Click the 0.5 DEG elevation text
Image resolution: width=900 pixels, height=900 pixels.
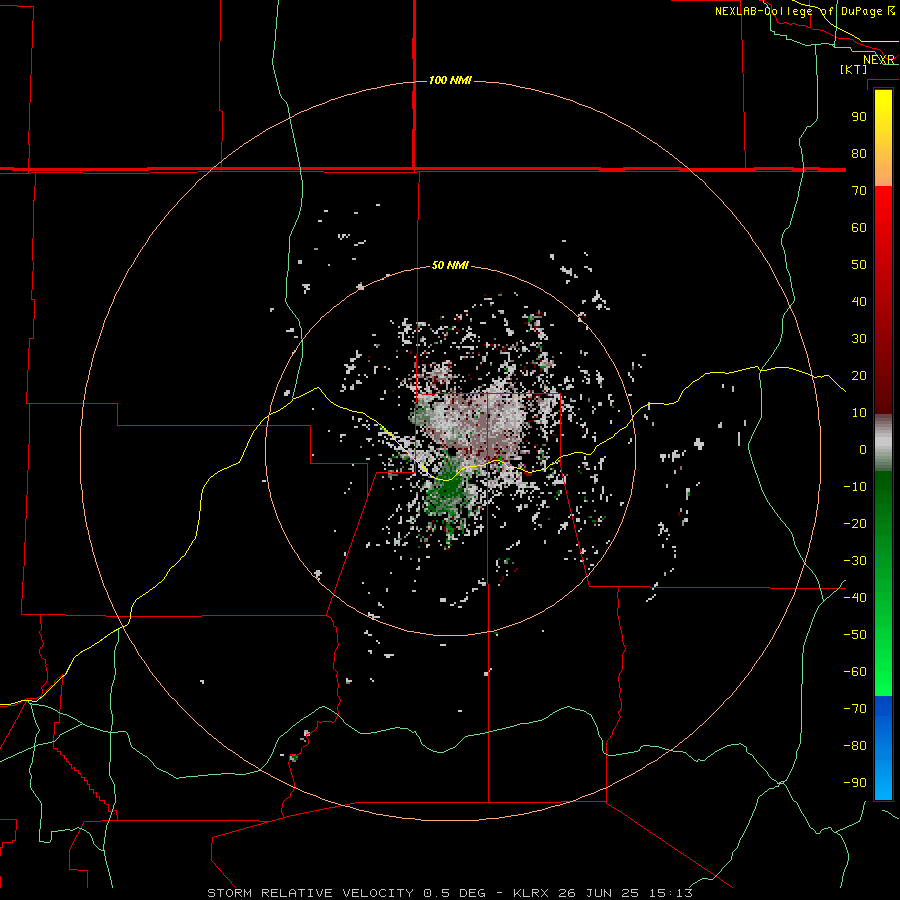[x=454, y=893]
